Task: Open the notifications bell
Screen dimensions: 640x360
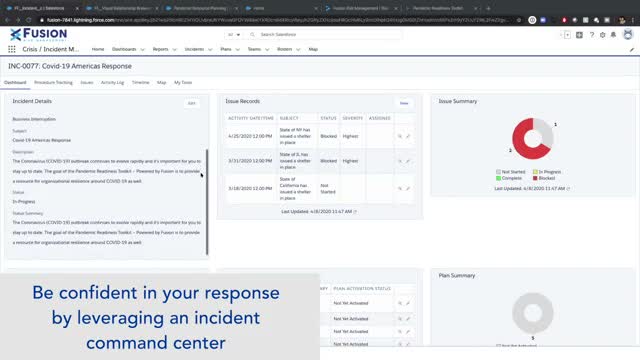Action: click(613, 35)
